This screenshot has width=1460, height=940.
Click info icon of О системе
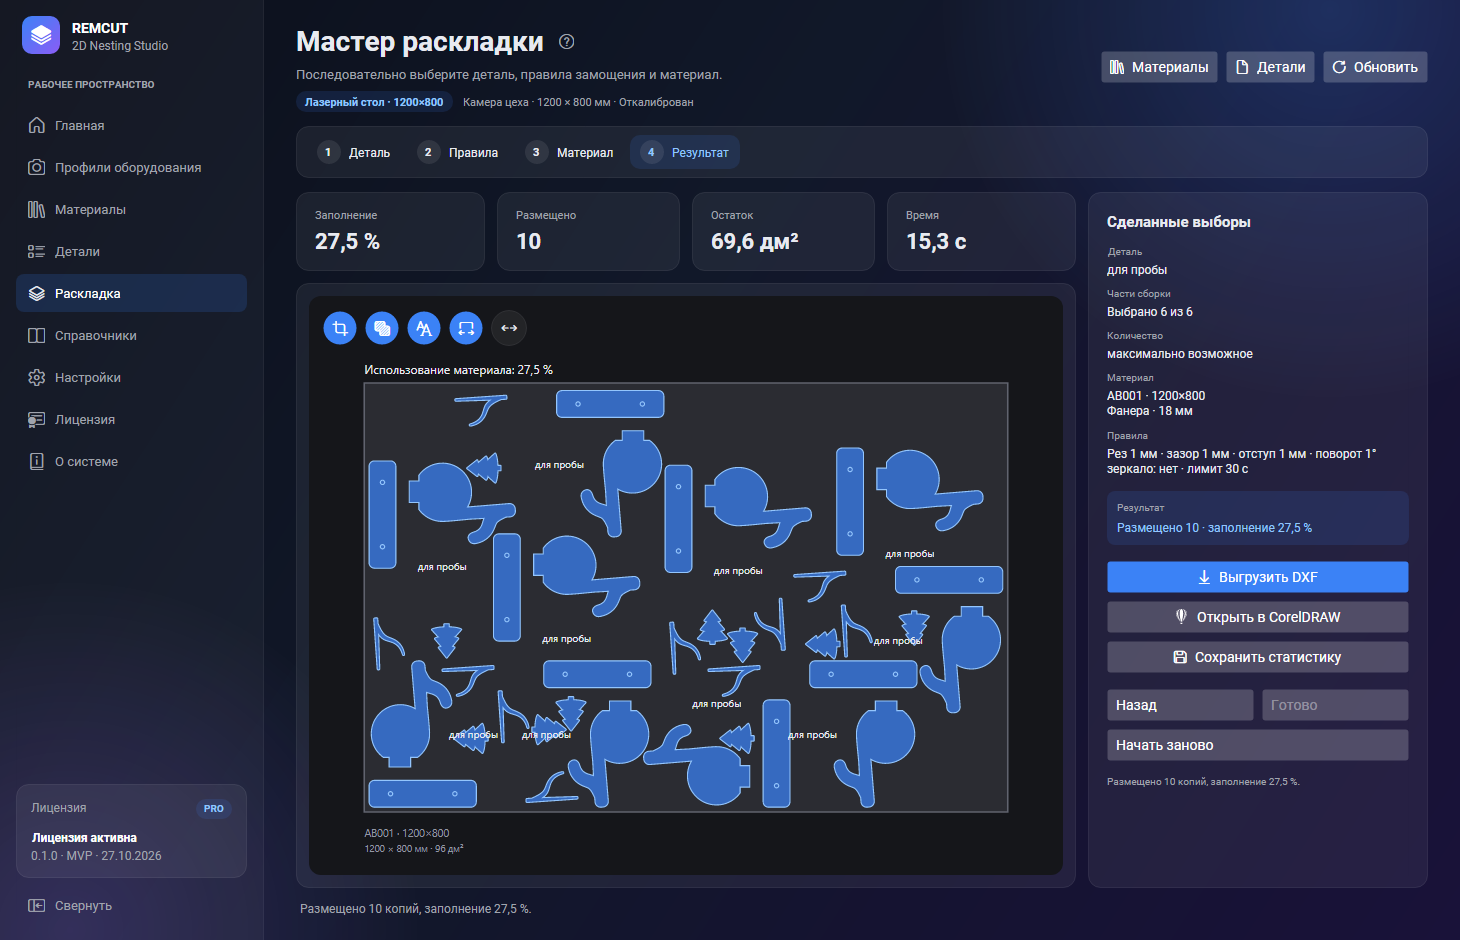pos(37,462)
